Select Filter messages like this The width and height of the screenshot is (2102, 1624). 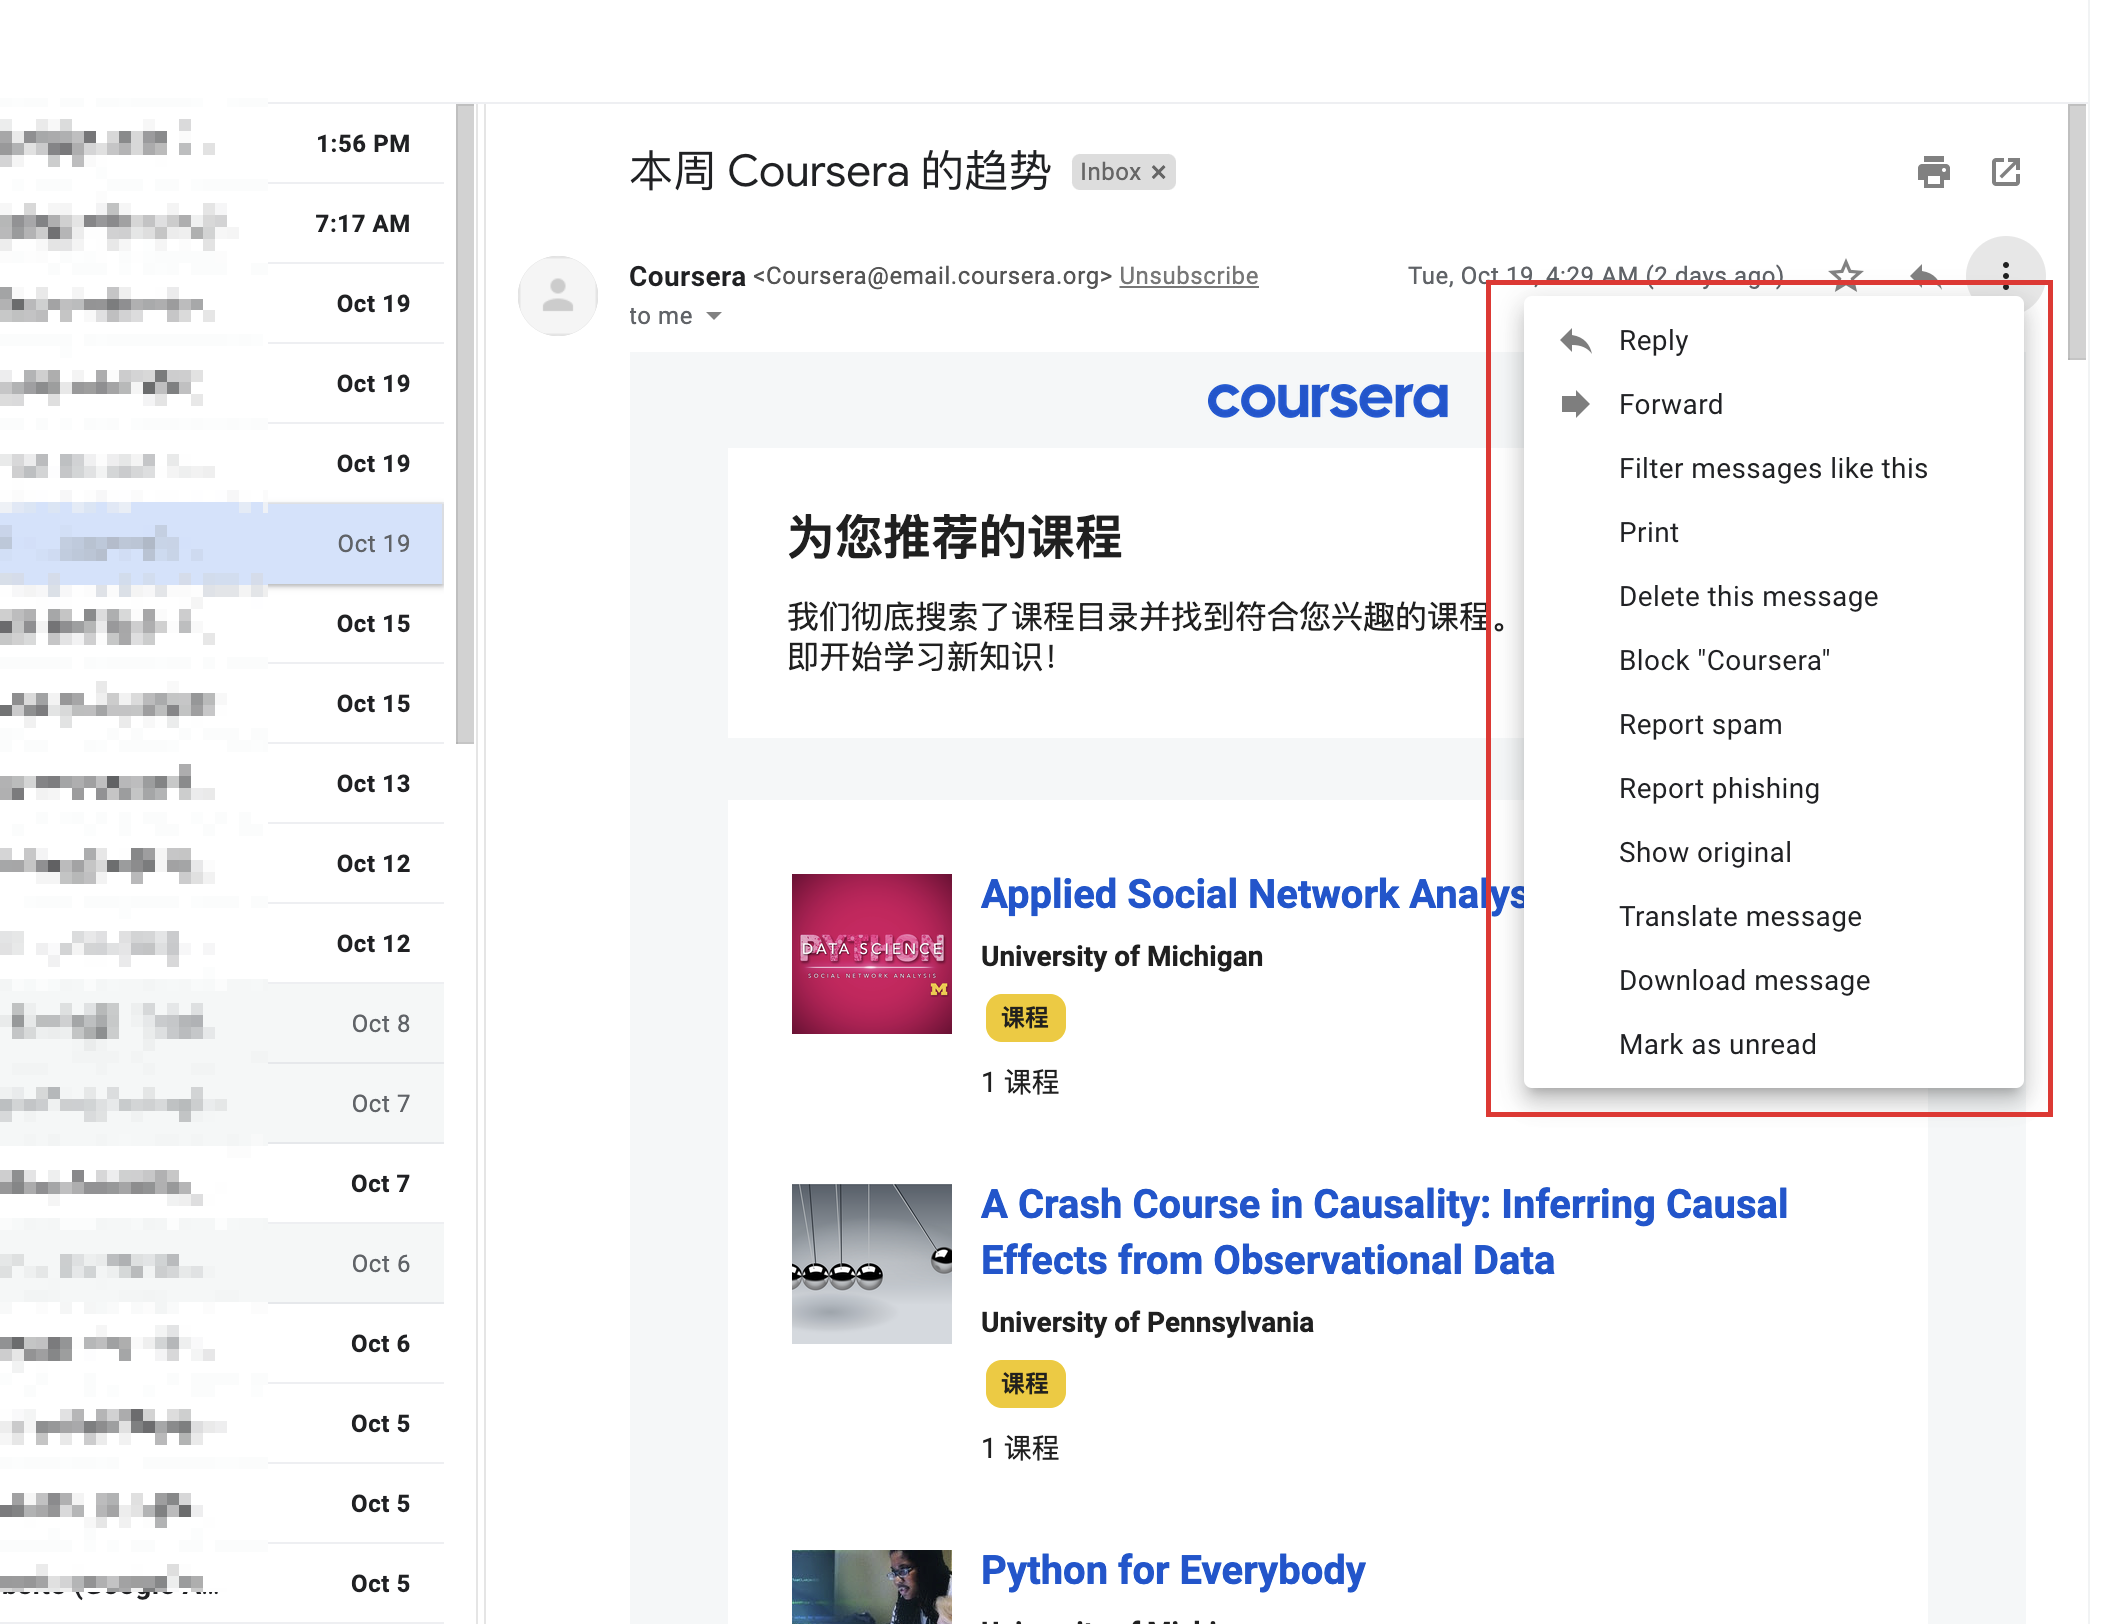[x=1772, y=469]
